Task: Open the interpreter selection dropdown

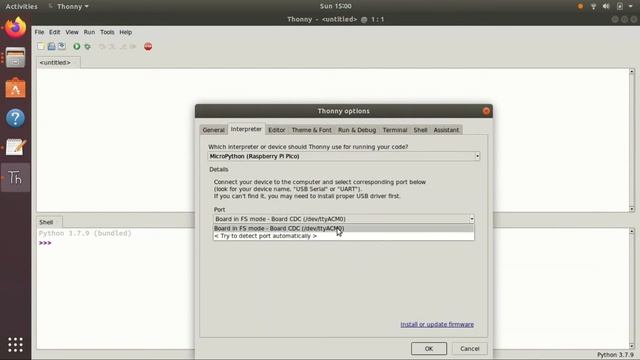Action: coord(477,156)
